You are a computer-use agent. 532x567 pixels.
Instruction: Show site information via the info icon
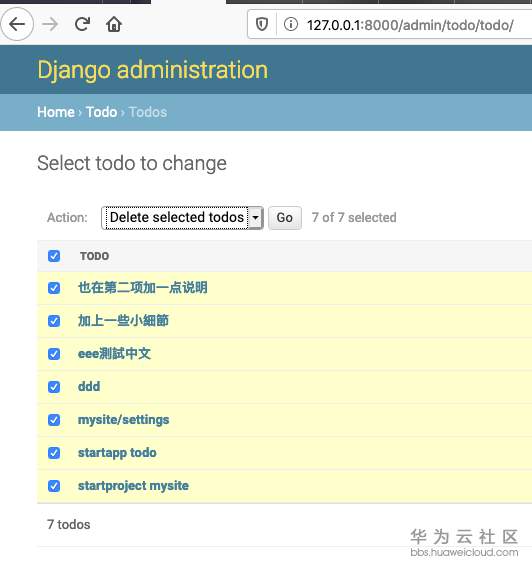[x=291, y=25]
